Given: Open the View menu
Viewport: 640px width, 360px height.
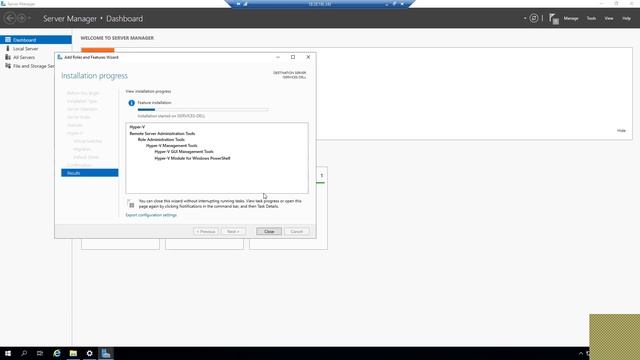Looking at the screenshot, I should coord(609,18).
